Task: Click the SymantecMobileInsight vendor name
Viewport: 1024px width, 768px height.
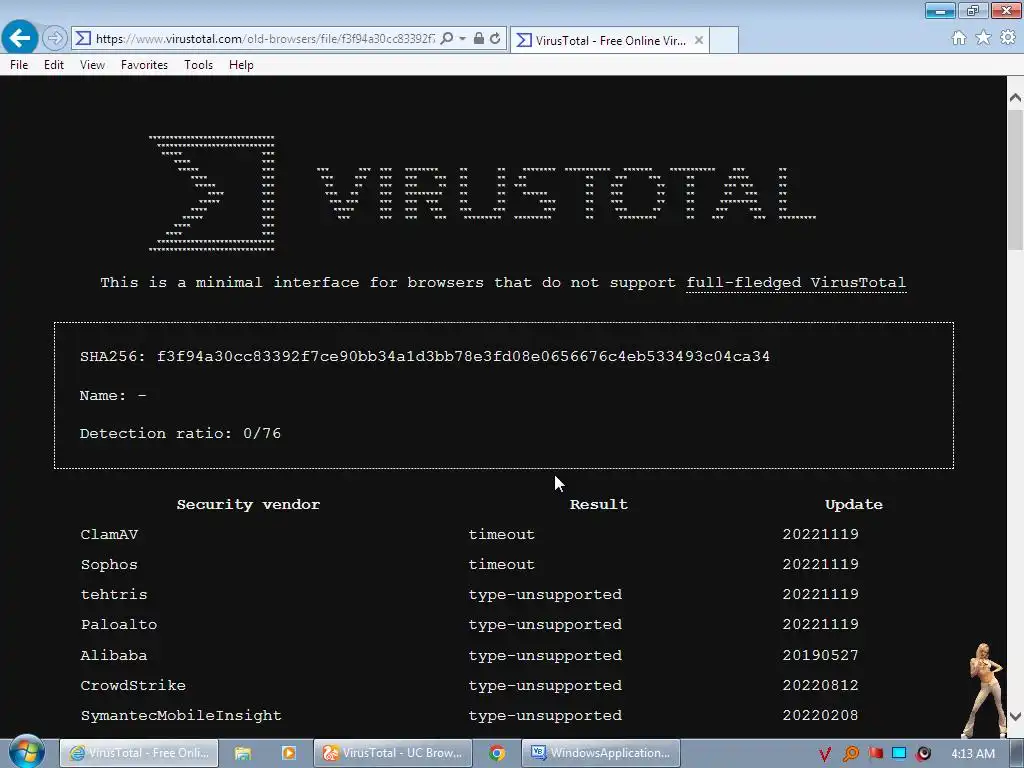Action: click(x=181, y=715)
